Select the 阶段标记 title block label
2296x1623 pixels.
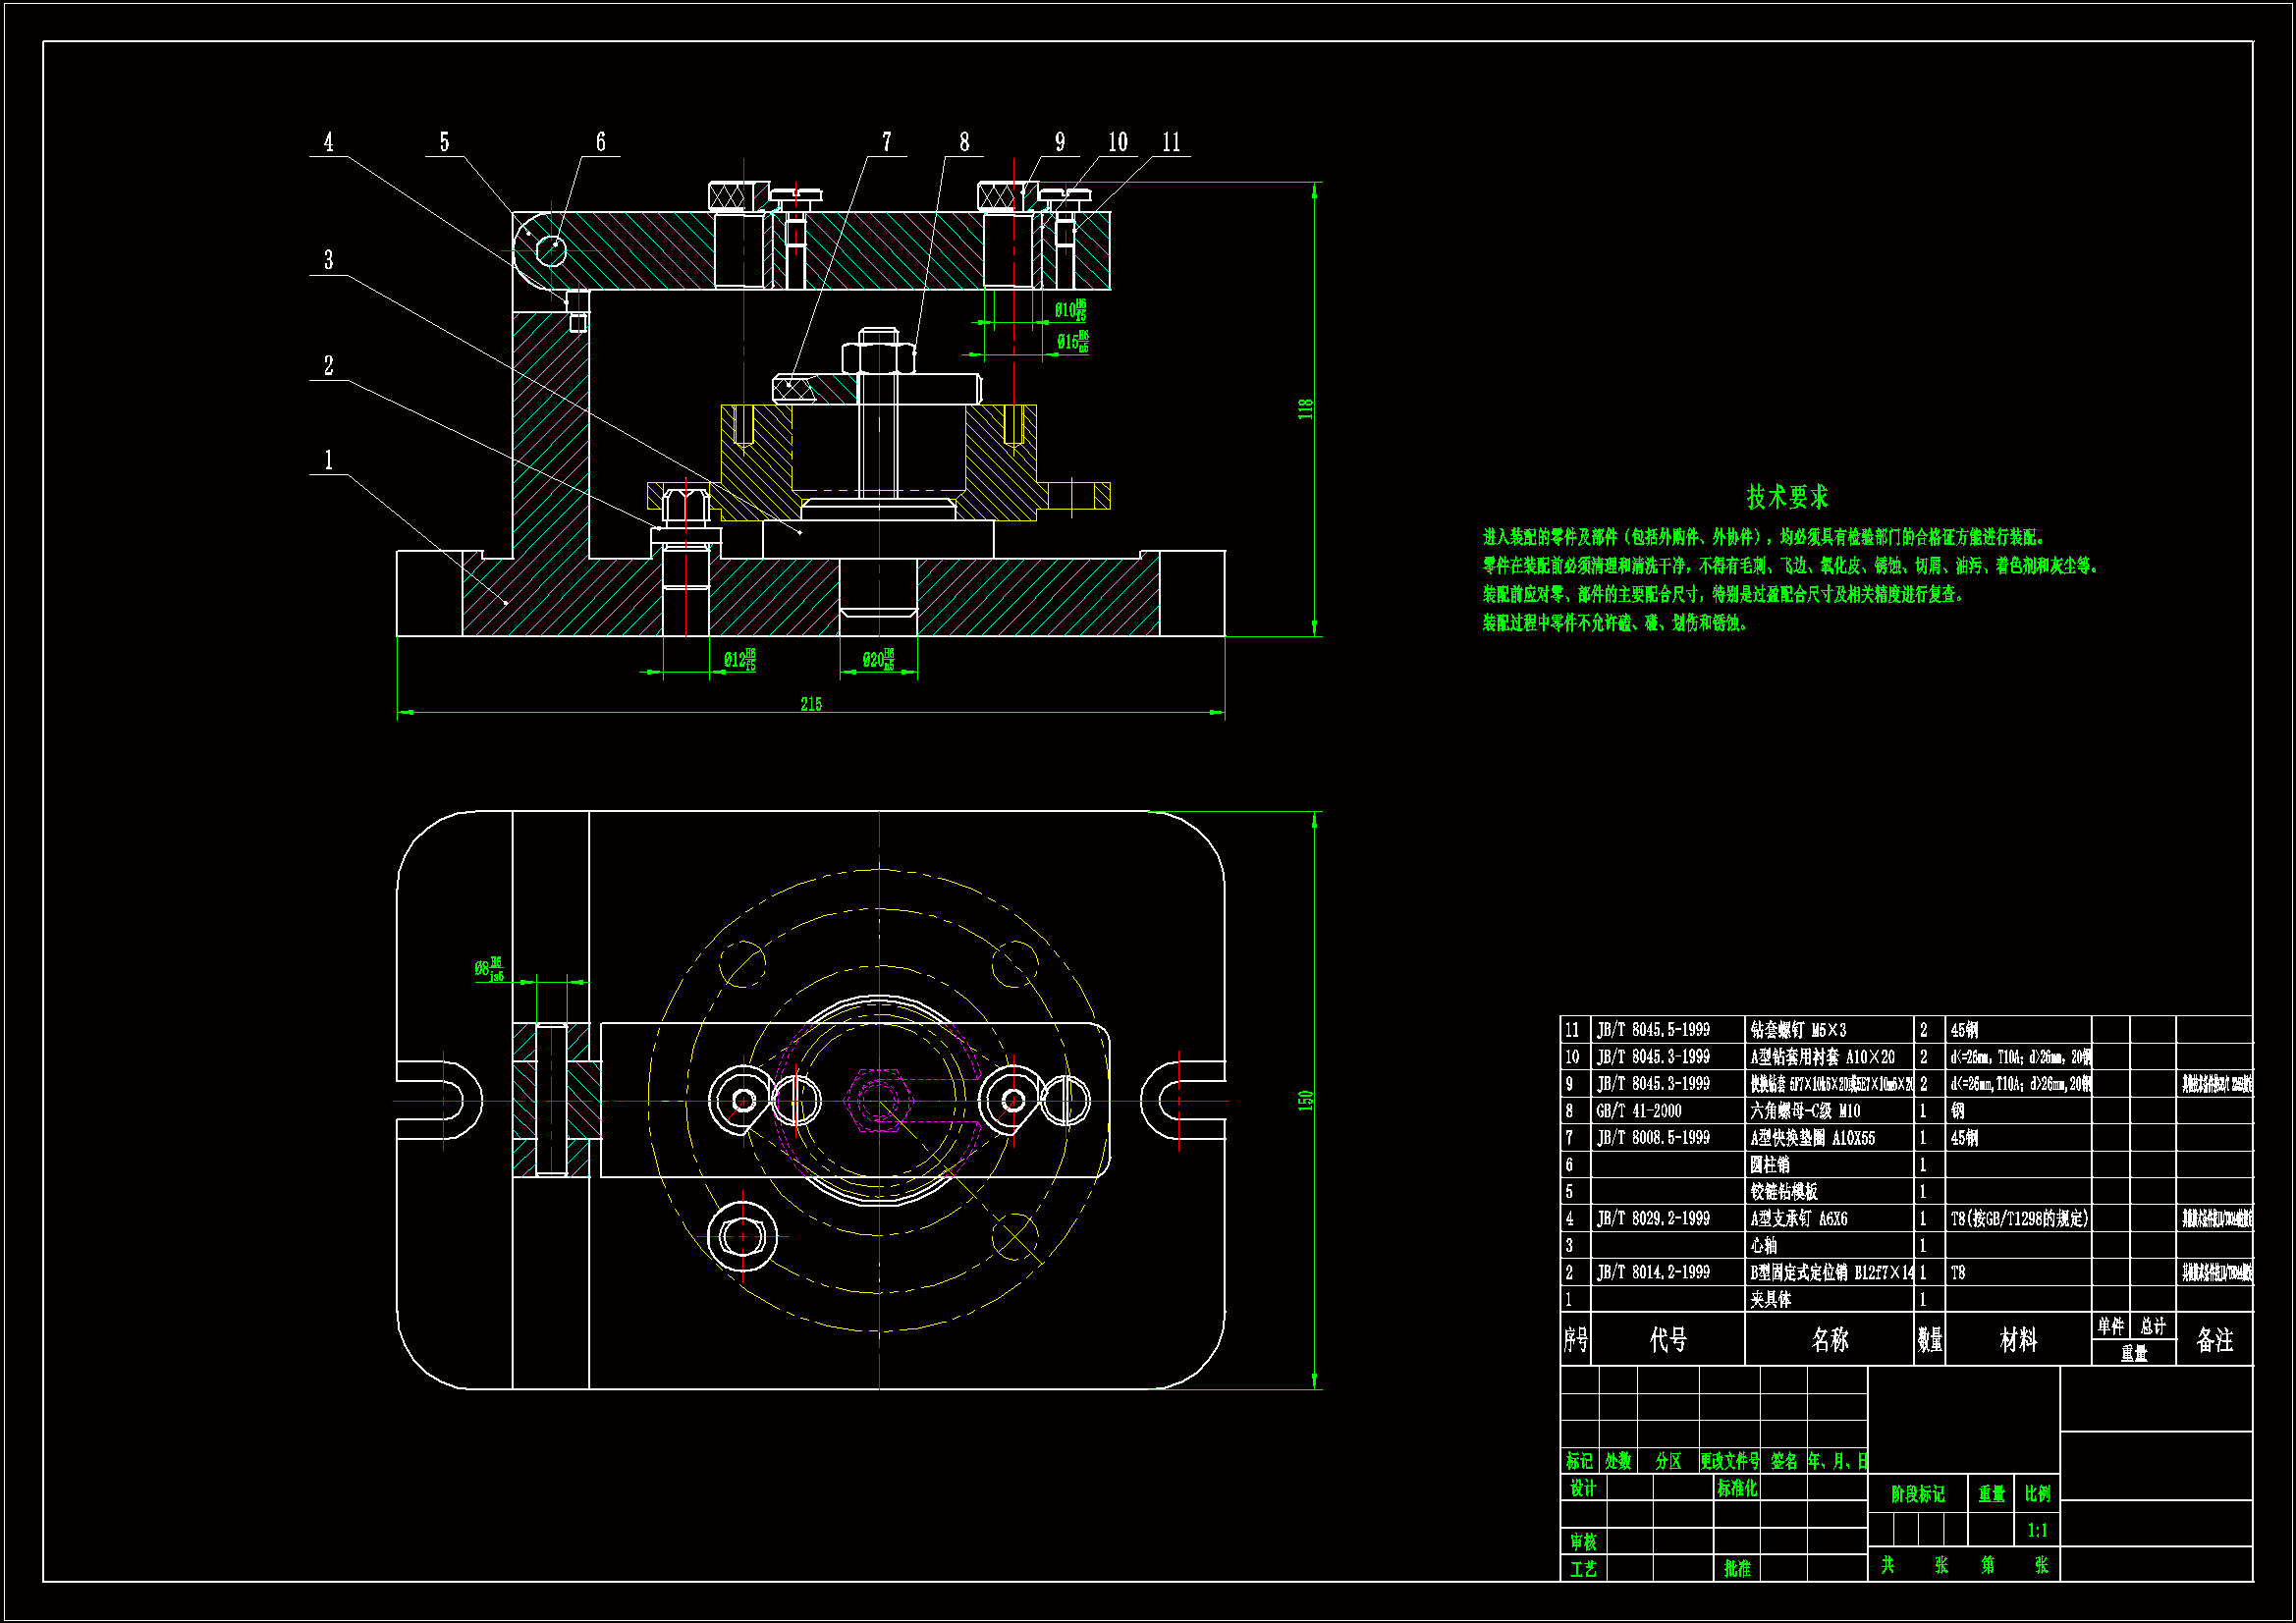1917,1494
